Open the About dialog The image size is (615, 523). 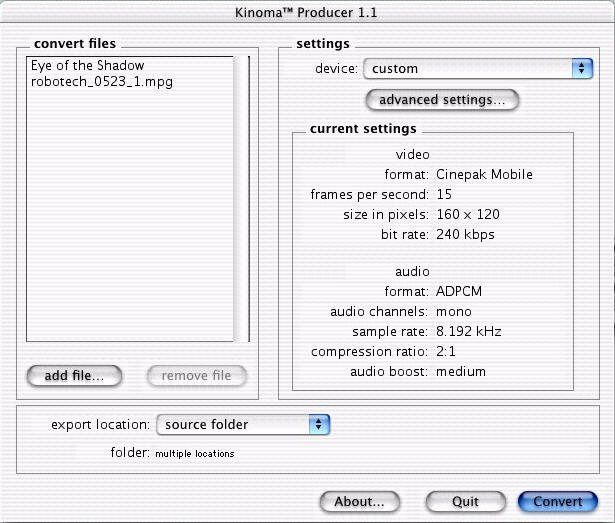click(359, 502)
